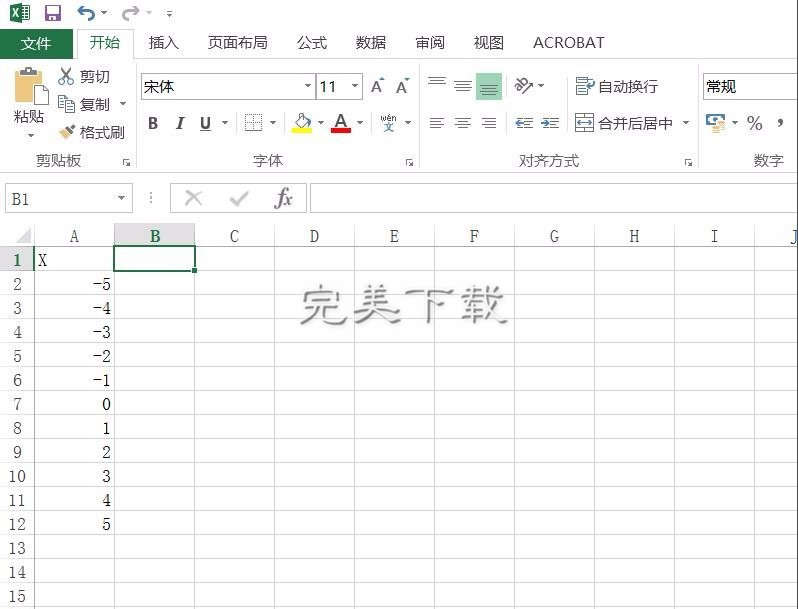Toggle italic formatting

[x=179, y=123]
